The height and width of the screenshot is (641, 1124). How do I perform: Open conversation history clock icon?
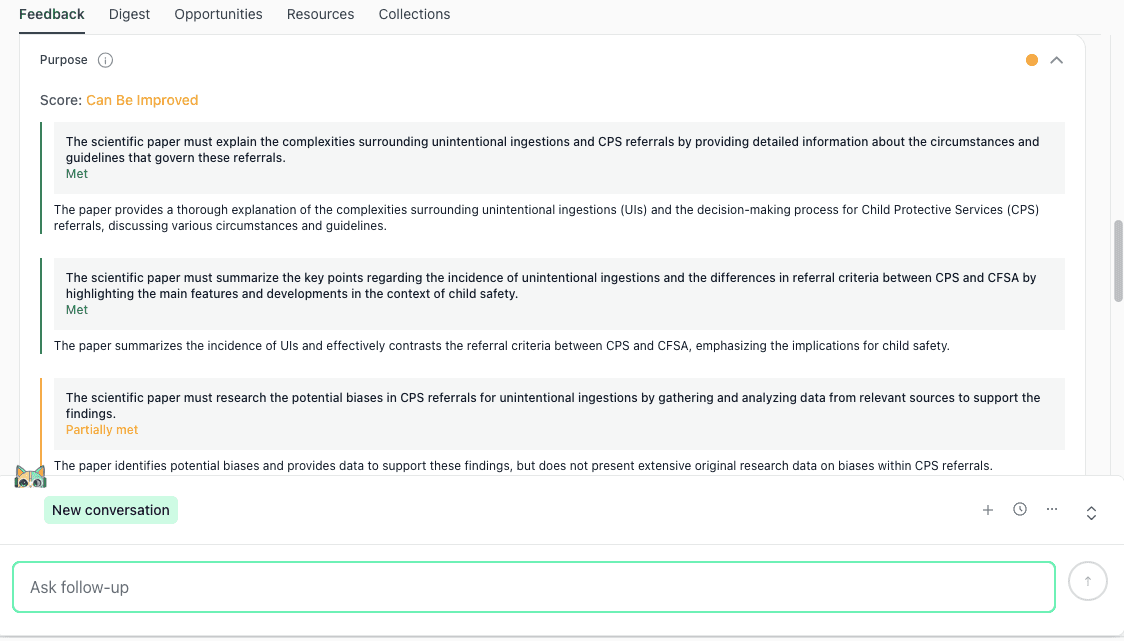(x=1020, y=509)
